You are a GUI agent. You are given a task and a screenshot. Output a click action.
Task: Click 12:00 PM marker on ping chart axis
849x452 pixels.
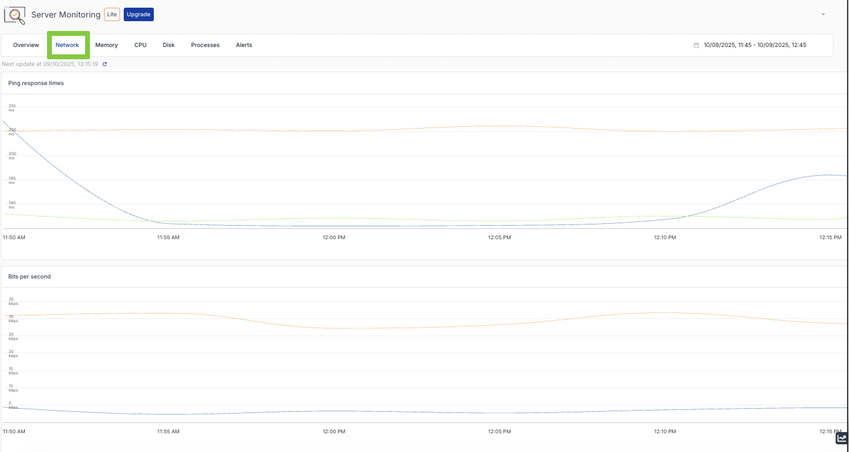[x=334, y=237]
